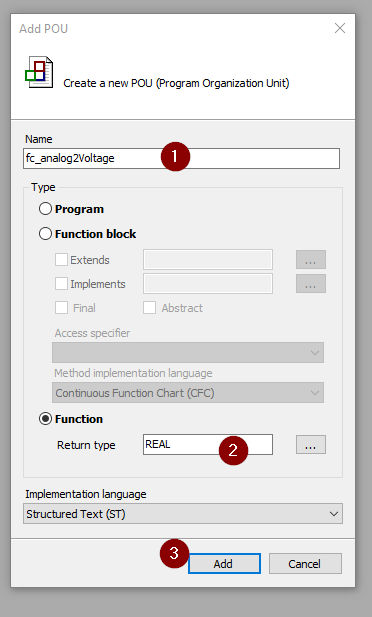
Task: Click the Implements browse ellipsis button
Action: (x=311, y=284)
